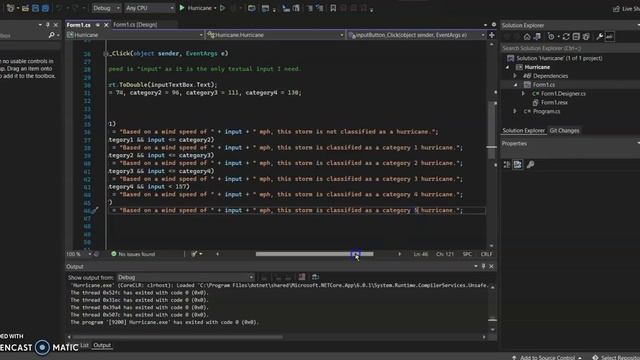
Task: Click Solution Explorer wrench Properties icon
Action: coord(600,37)
